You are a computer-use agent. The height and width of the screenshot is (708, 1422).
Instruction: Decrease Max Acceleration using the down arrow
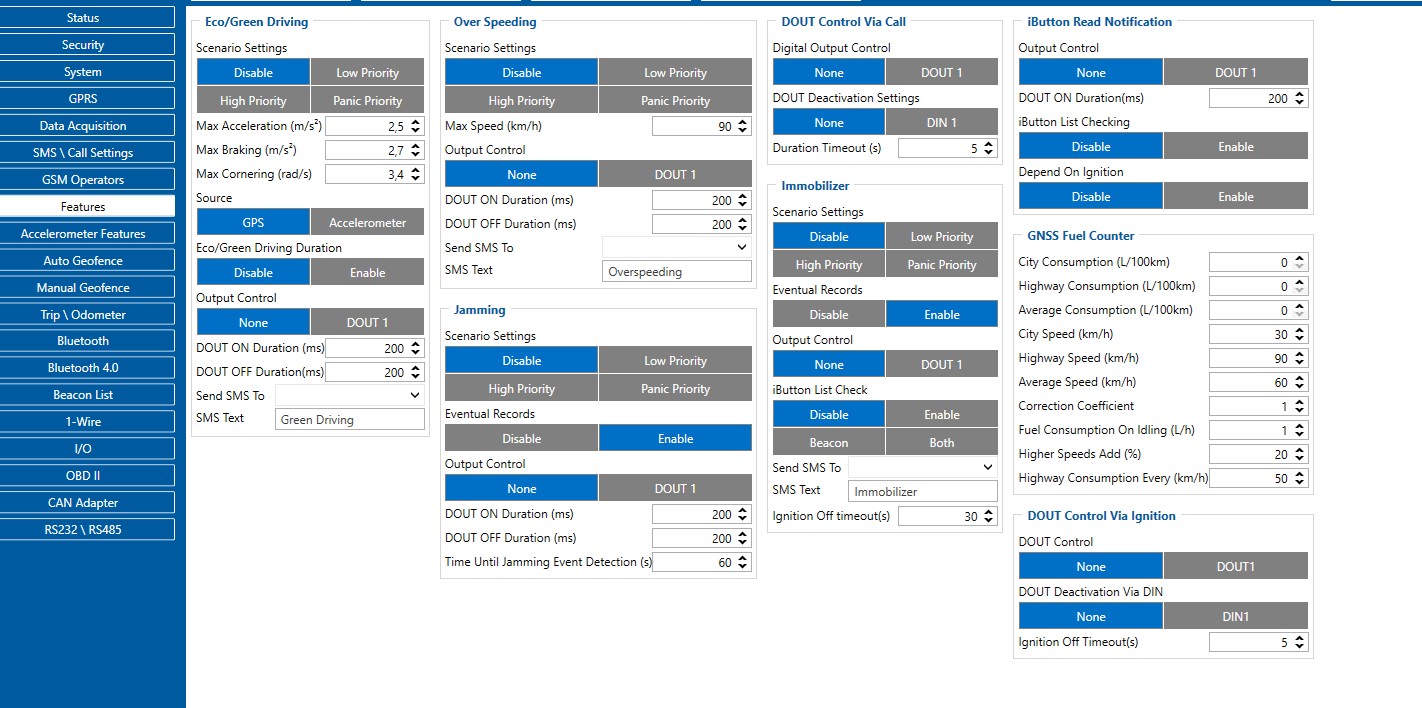pos(416,130)
